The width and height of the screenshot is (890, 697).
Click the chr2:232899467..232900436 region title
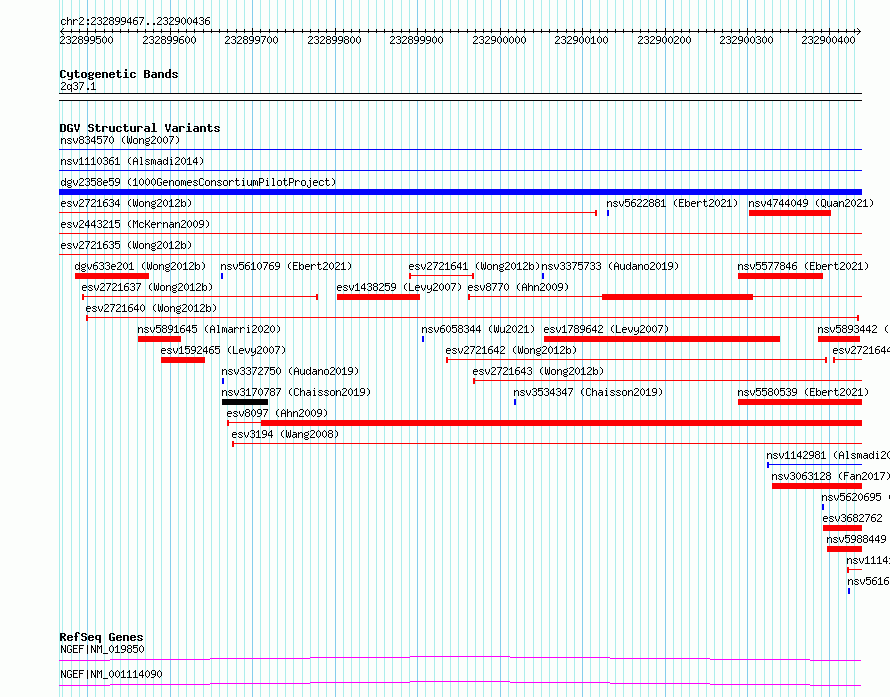click(135, 21)
